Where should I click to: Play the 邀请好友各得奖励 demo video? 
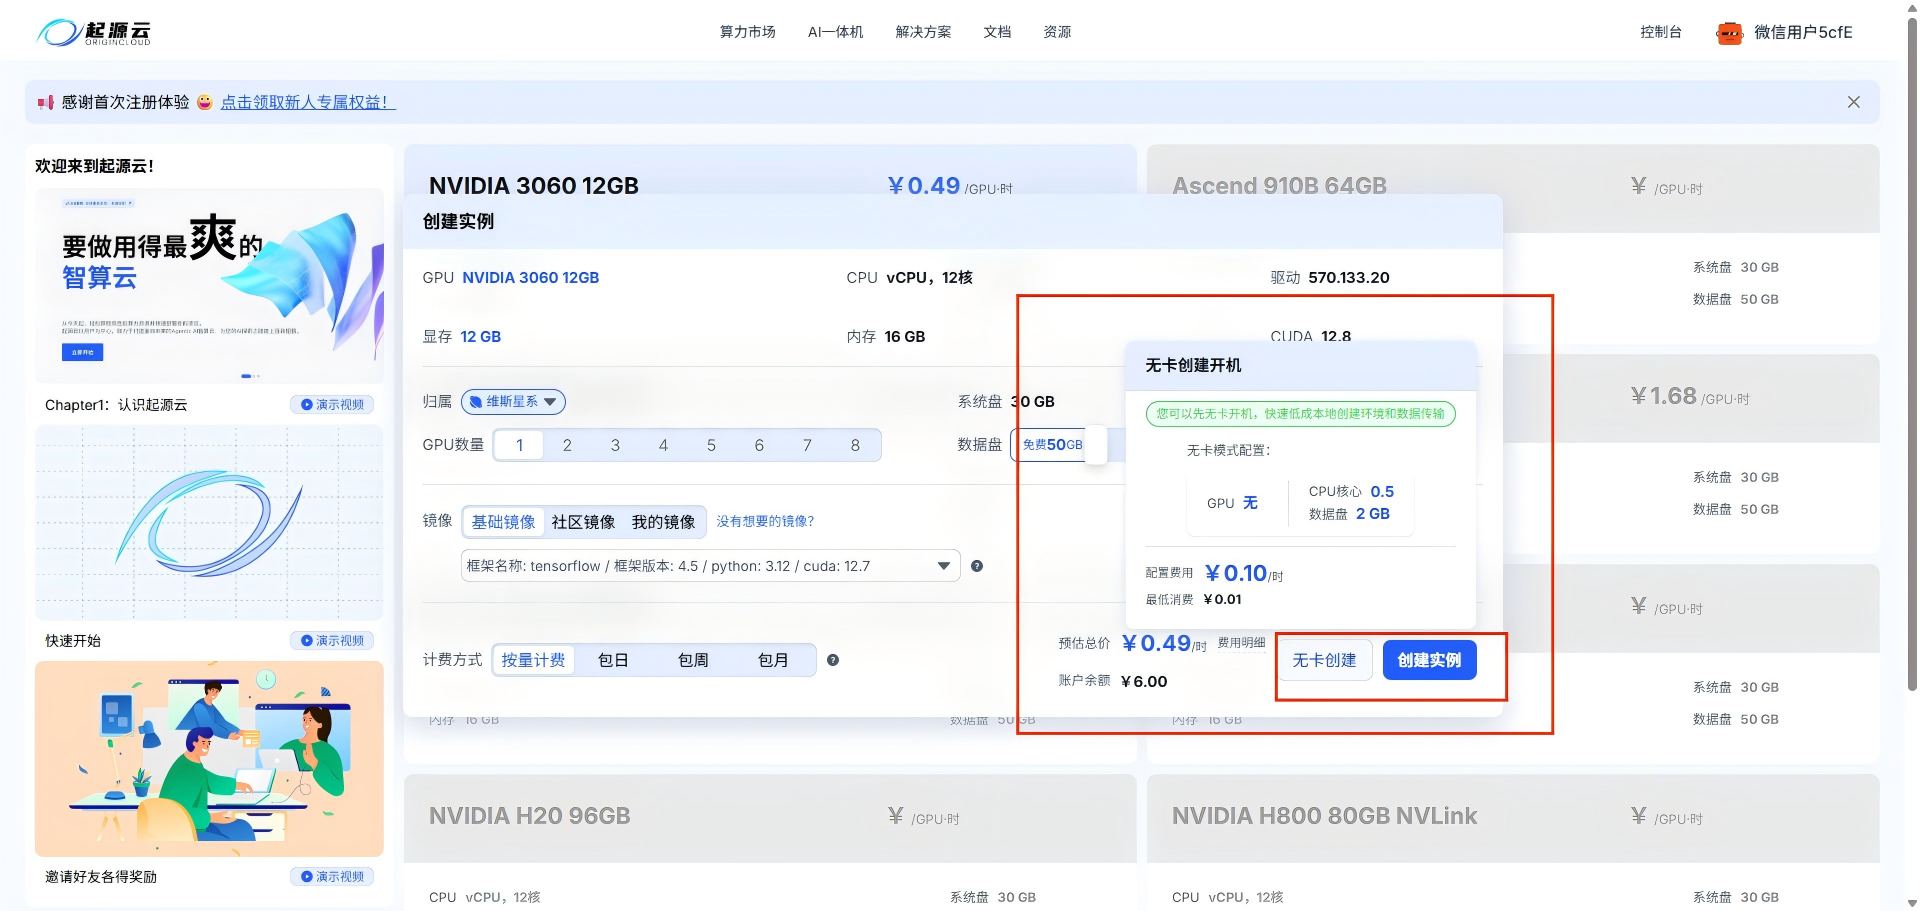coord(334,877)
